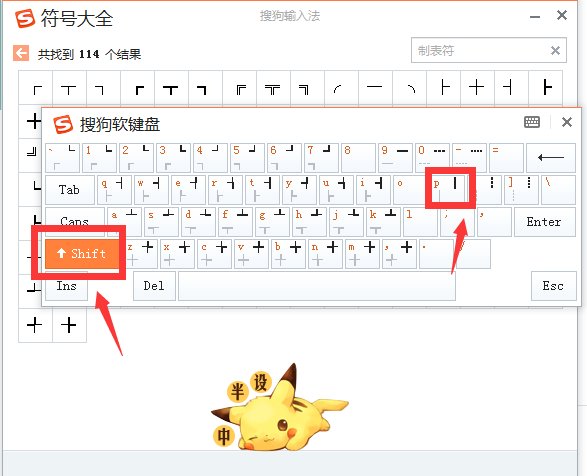Viewport: 587px width, 476px height.
Task: Select the horizontal line ─ symbol in results
Action: (374, 88)
